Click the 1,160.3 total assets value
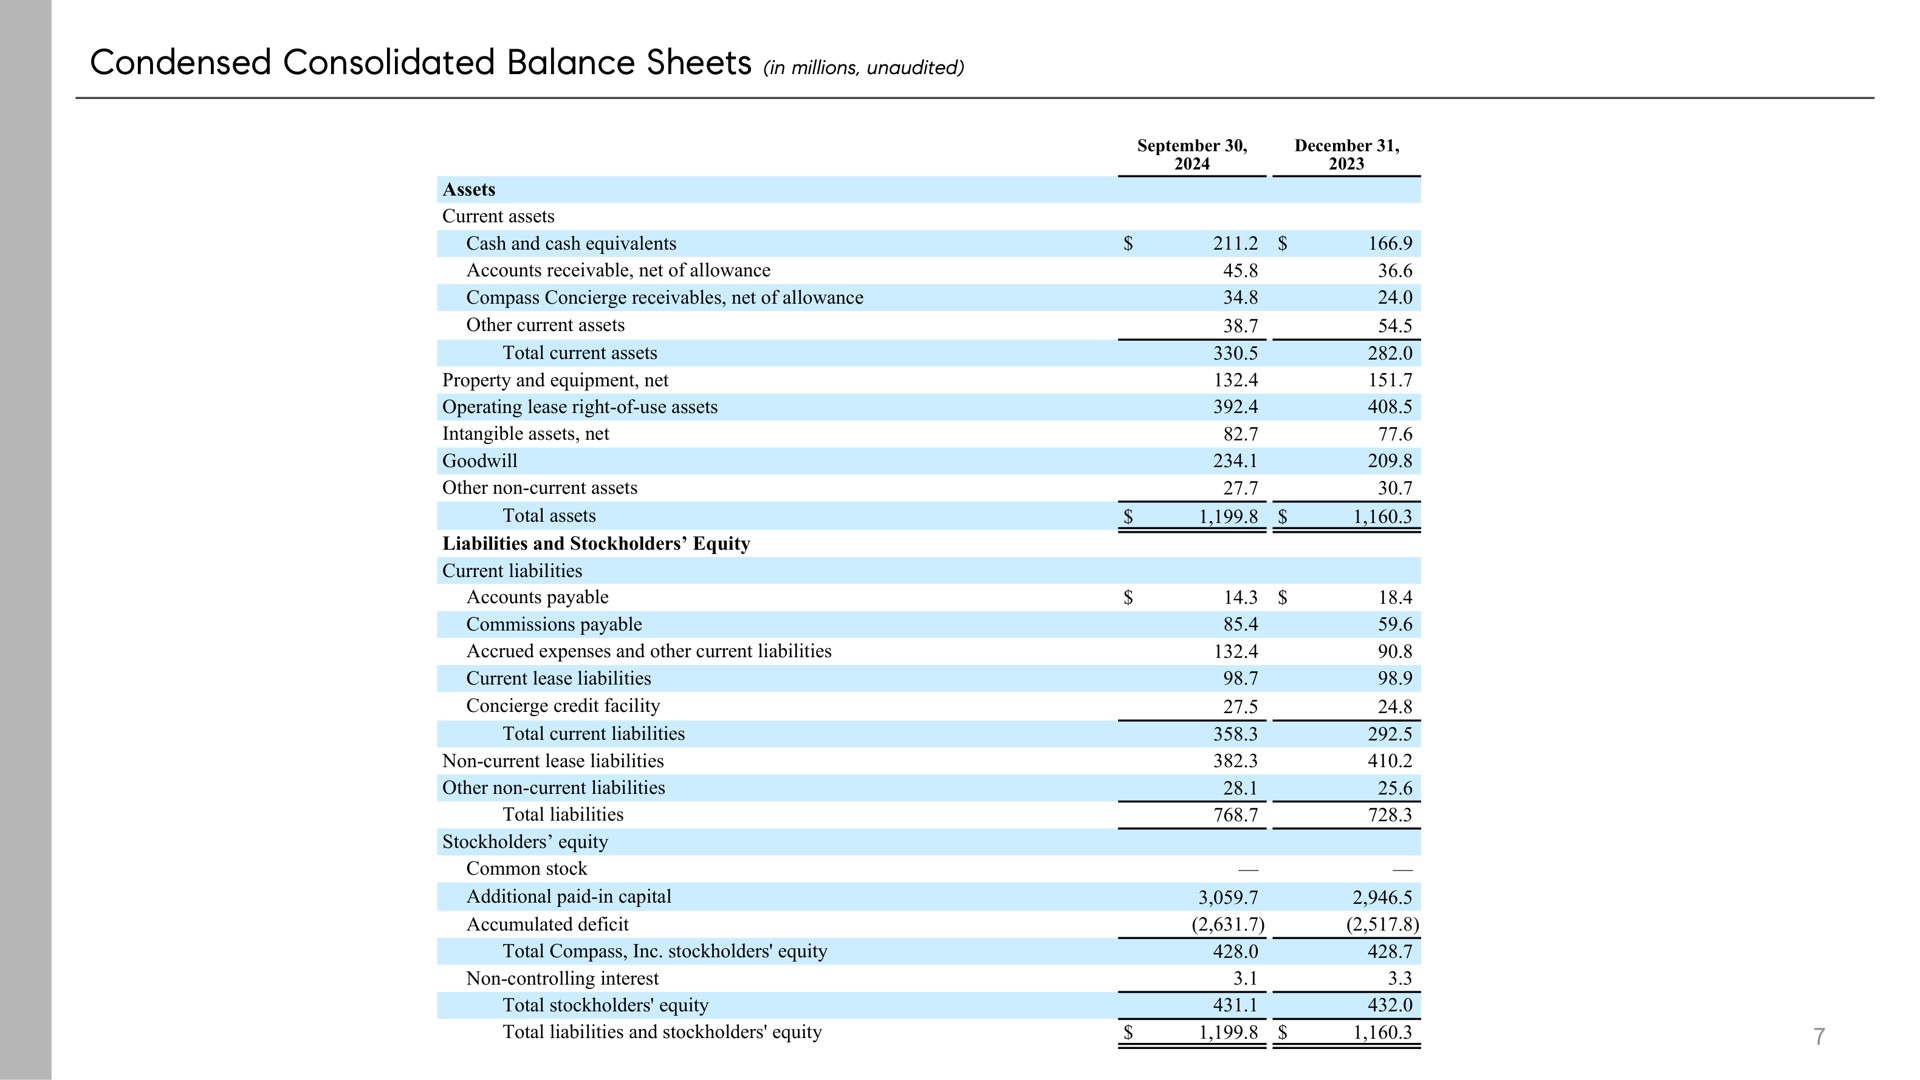 coord(1382,516)
